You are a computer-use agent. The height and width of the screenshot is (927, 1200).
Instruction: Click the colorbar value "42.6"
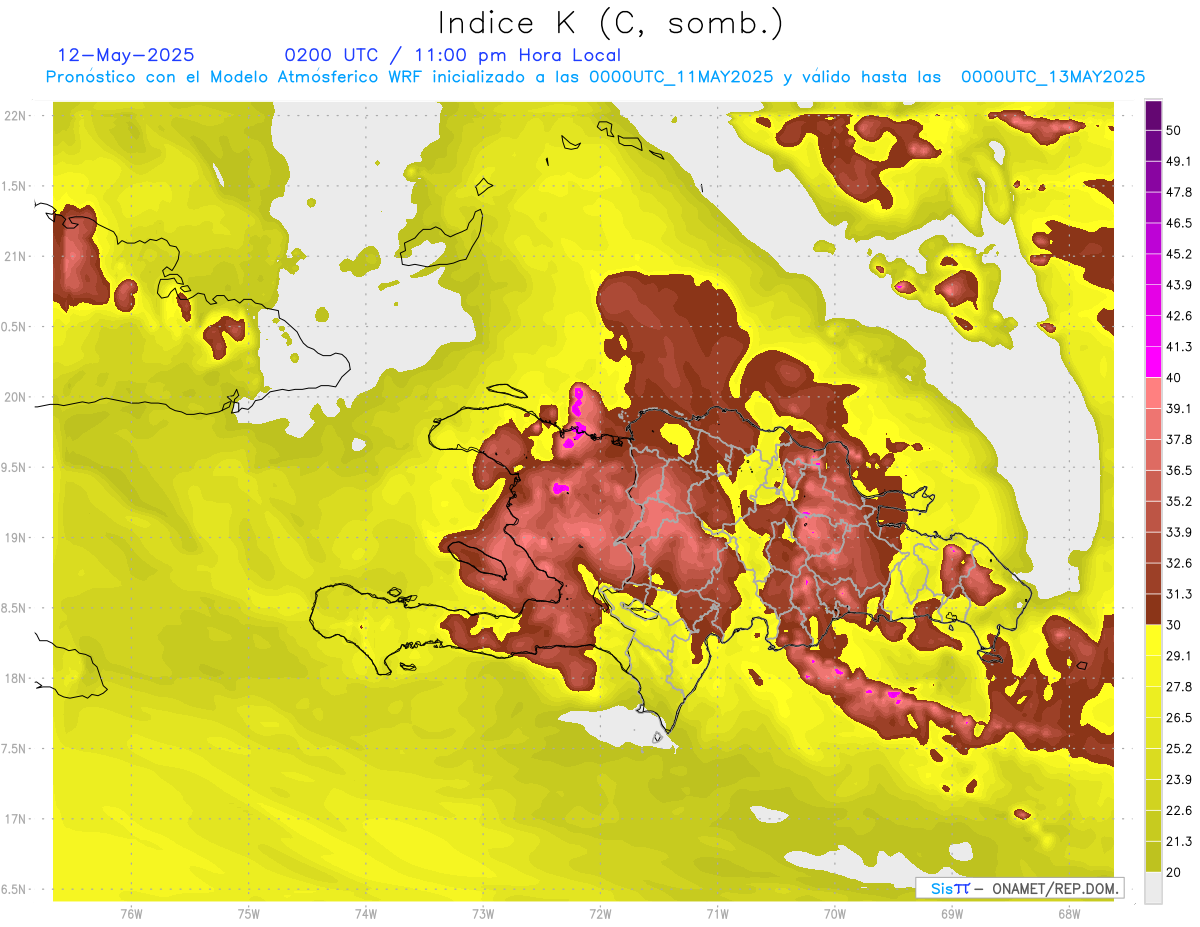tap(1179, 316)
